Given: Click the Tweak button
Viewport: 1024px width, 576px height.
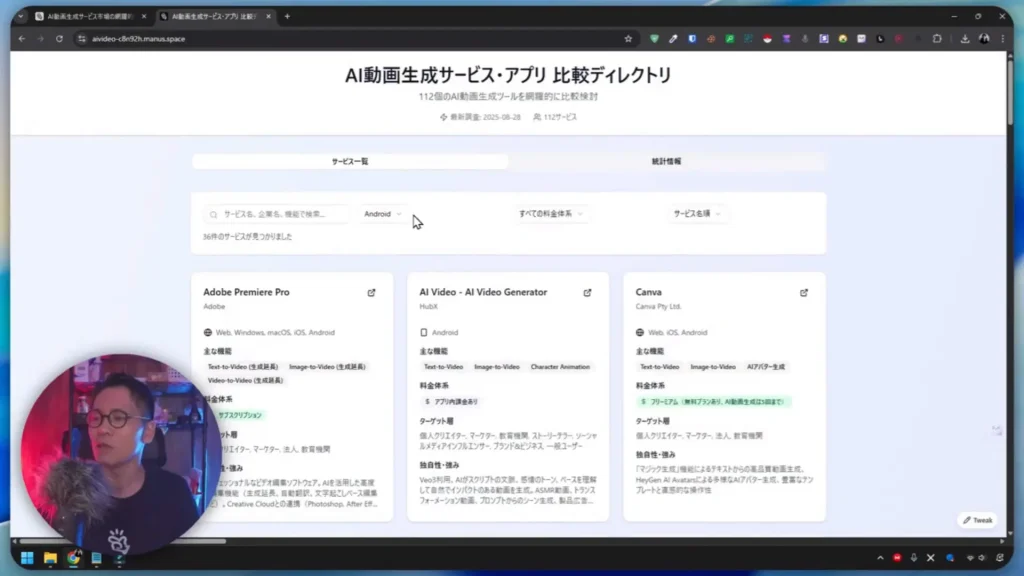Looking at the screenshot, I should pos(978,520).
